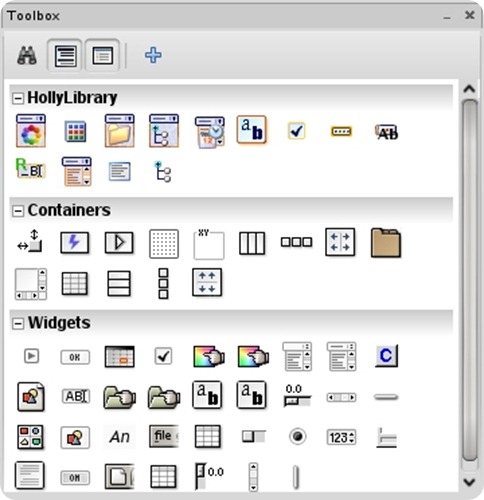484x500 pixels.
Task: Select the horizontal scrollbar widget
Action: tap(341, 397)
